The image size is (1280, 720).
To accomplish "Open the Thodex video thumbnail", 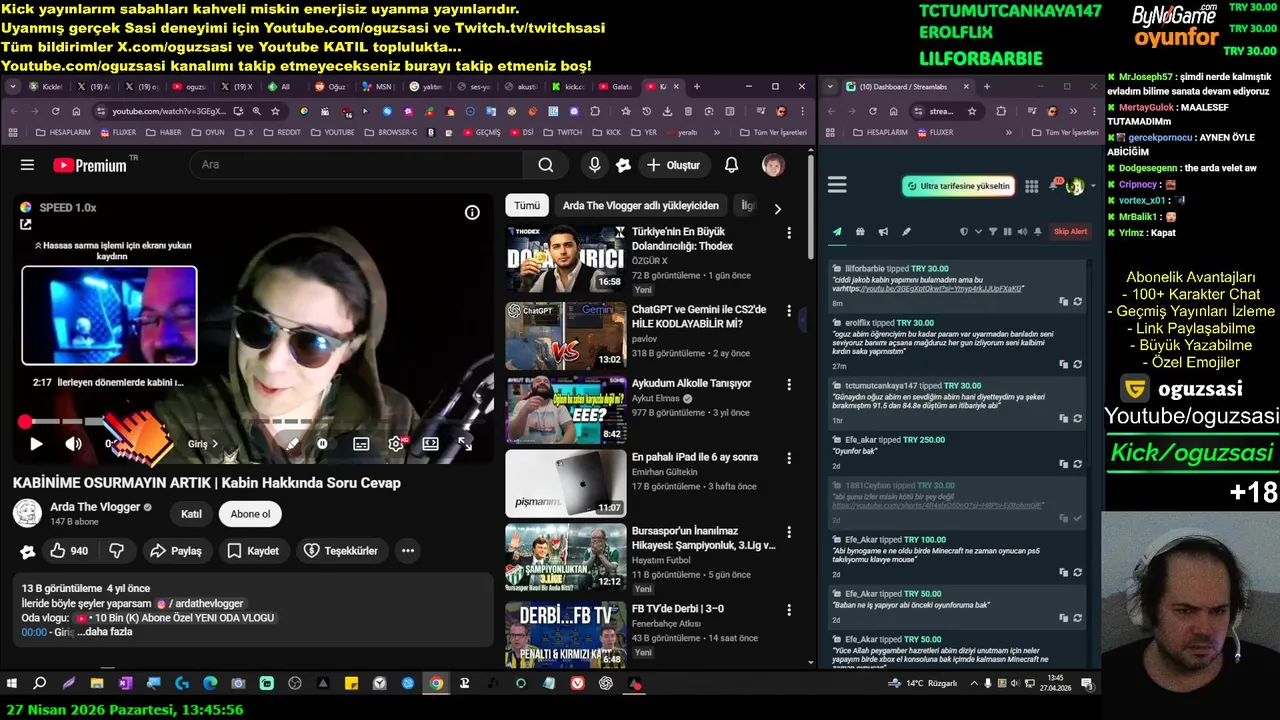I will (x=565, y=259).
